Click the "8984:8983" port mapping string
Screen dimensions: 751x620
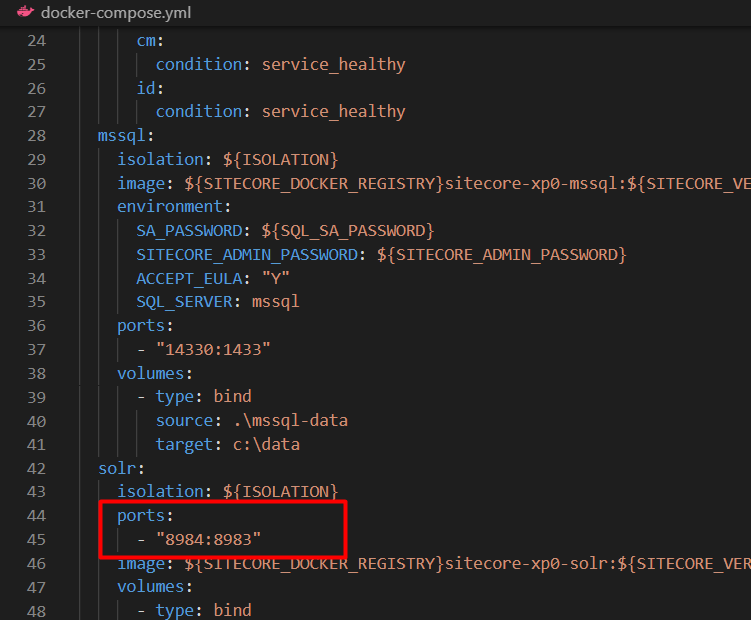[208, 539]
